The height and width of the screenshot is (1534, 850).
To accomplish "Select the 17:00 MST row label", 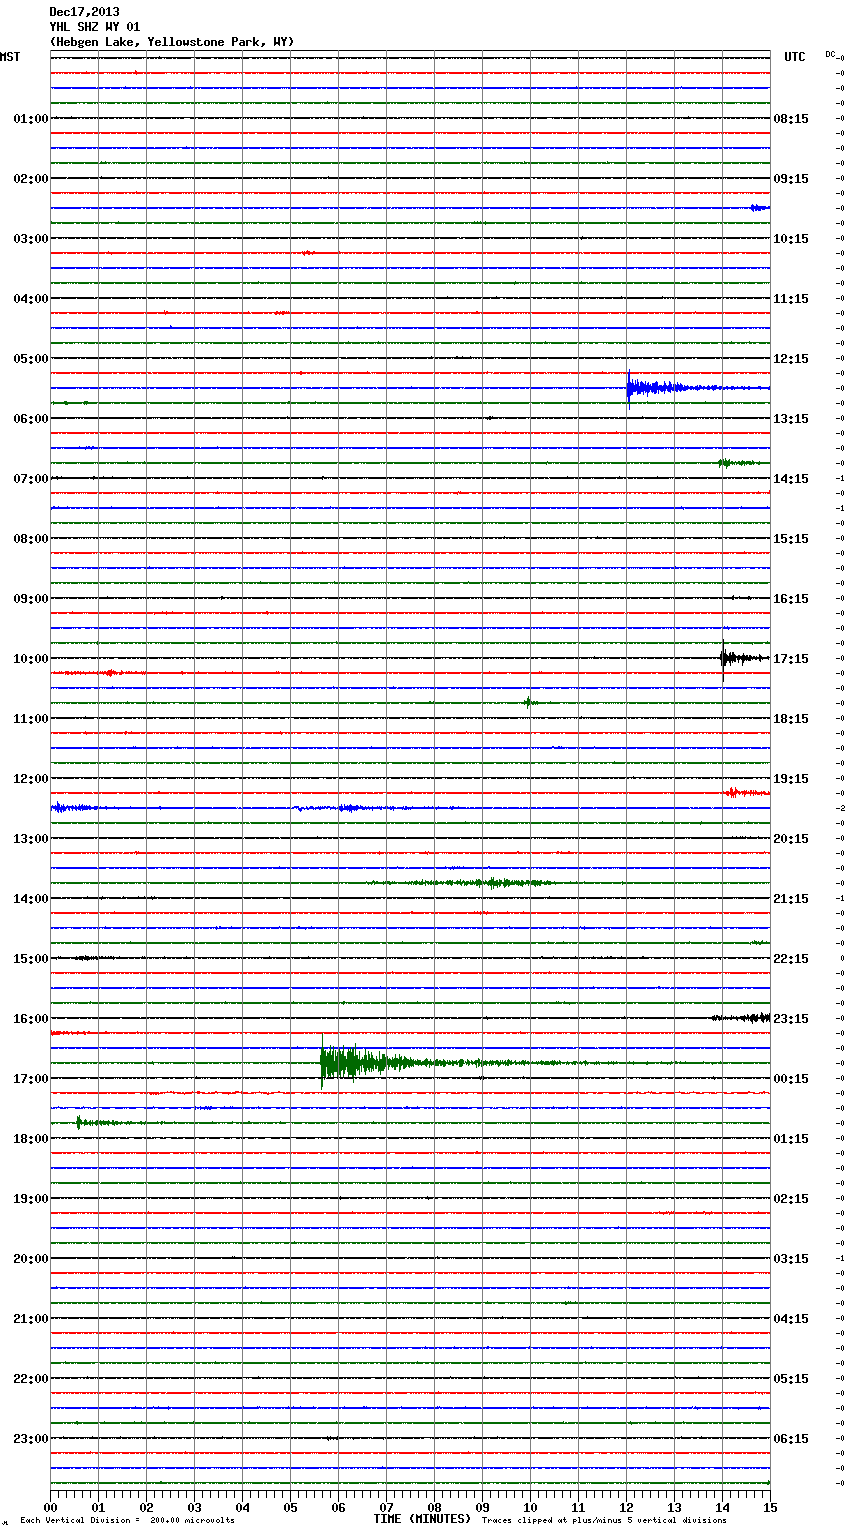I will [x=31, y=1079].
